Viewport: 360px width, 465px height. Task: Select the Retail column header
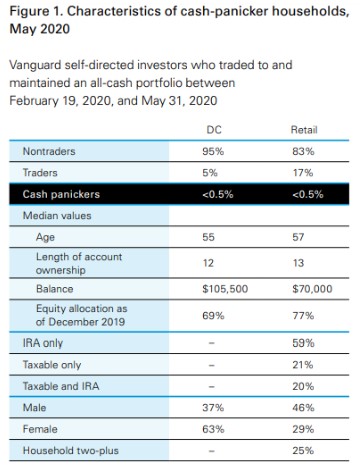(x=304, y=130)
